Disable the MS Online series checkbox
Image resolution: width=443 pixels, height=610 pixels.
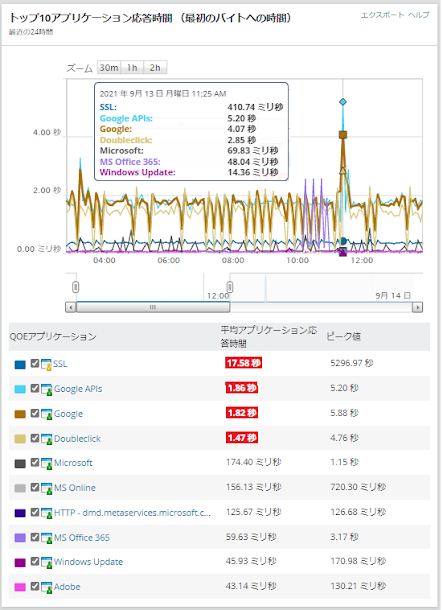[35, 487]
